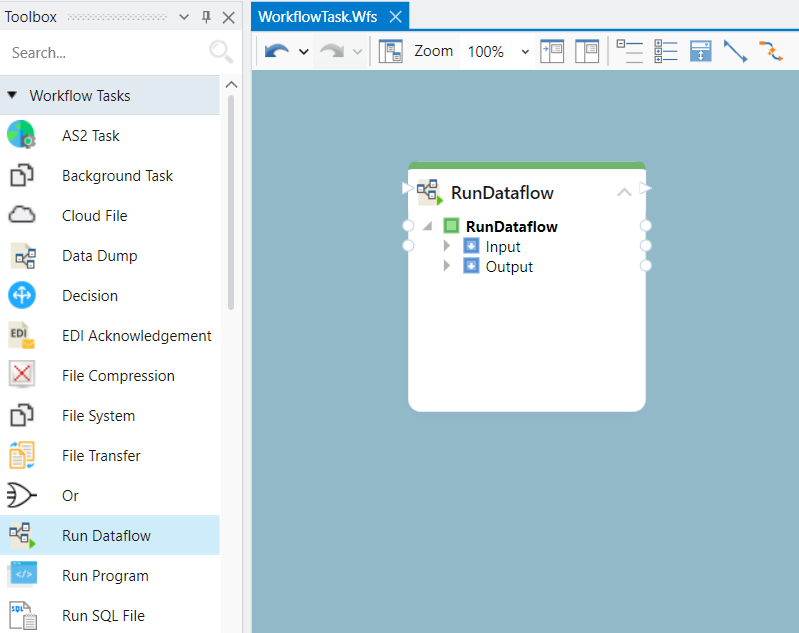799x633 pixels.
Task: Toggle the Toolbox pin (auto-hide) button
Action: pos(207,17)
